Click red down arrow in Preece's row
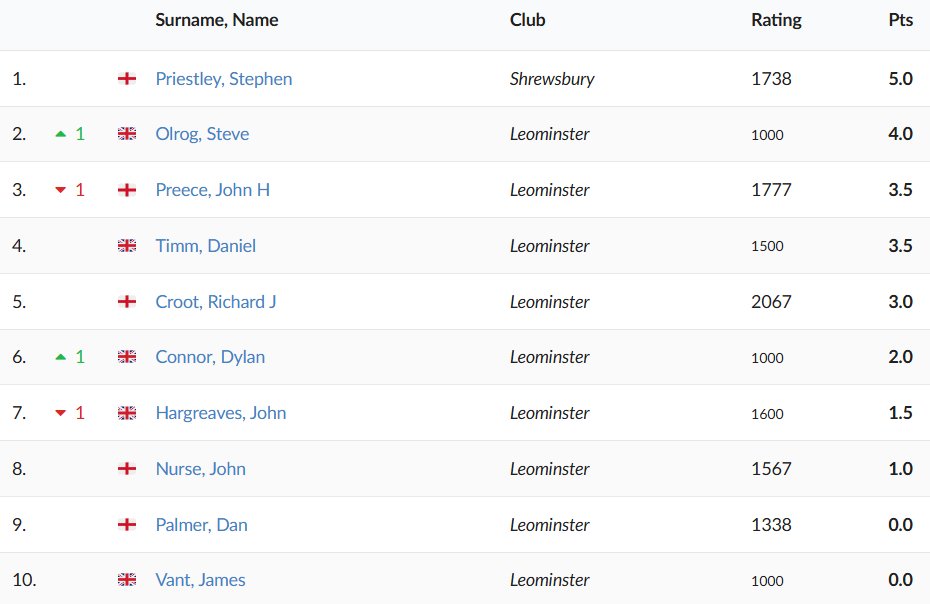 tap(61, 190)
